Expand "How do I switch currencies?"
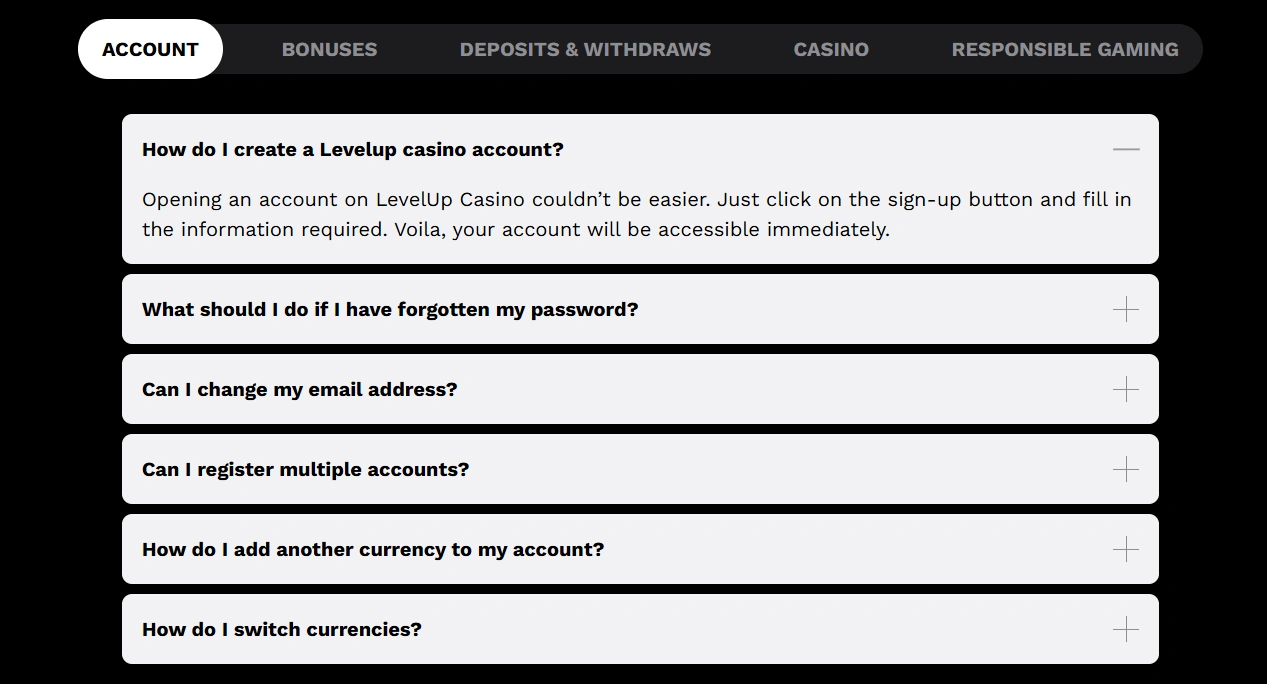The image size is (1267, 684). click(x=282, y=629)
